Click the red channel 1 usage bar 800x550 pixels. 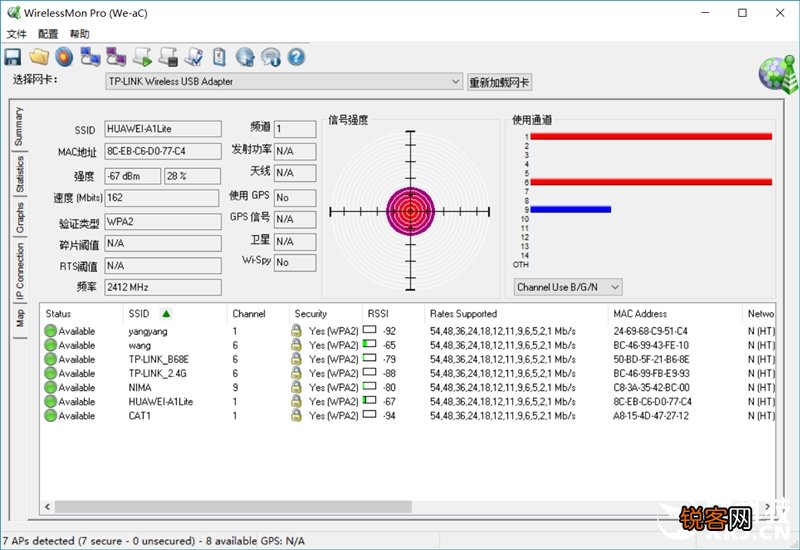651,136
